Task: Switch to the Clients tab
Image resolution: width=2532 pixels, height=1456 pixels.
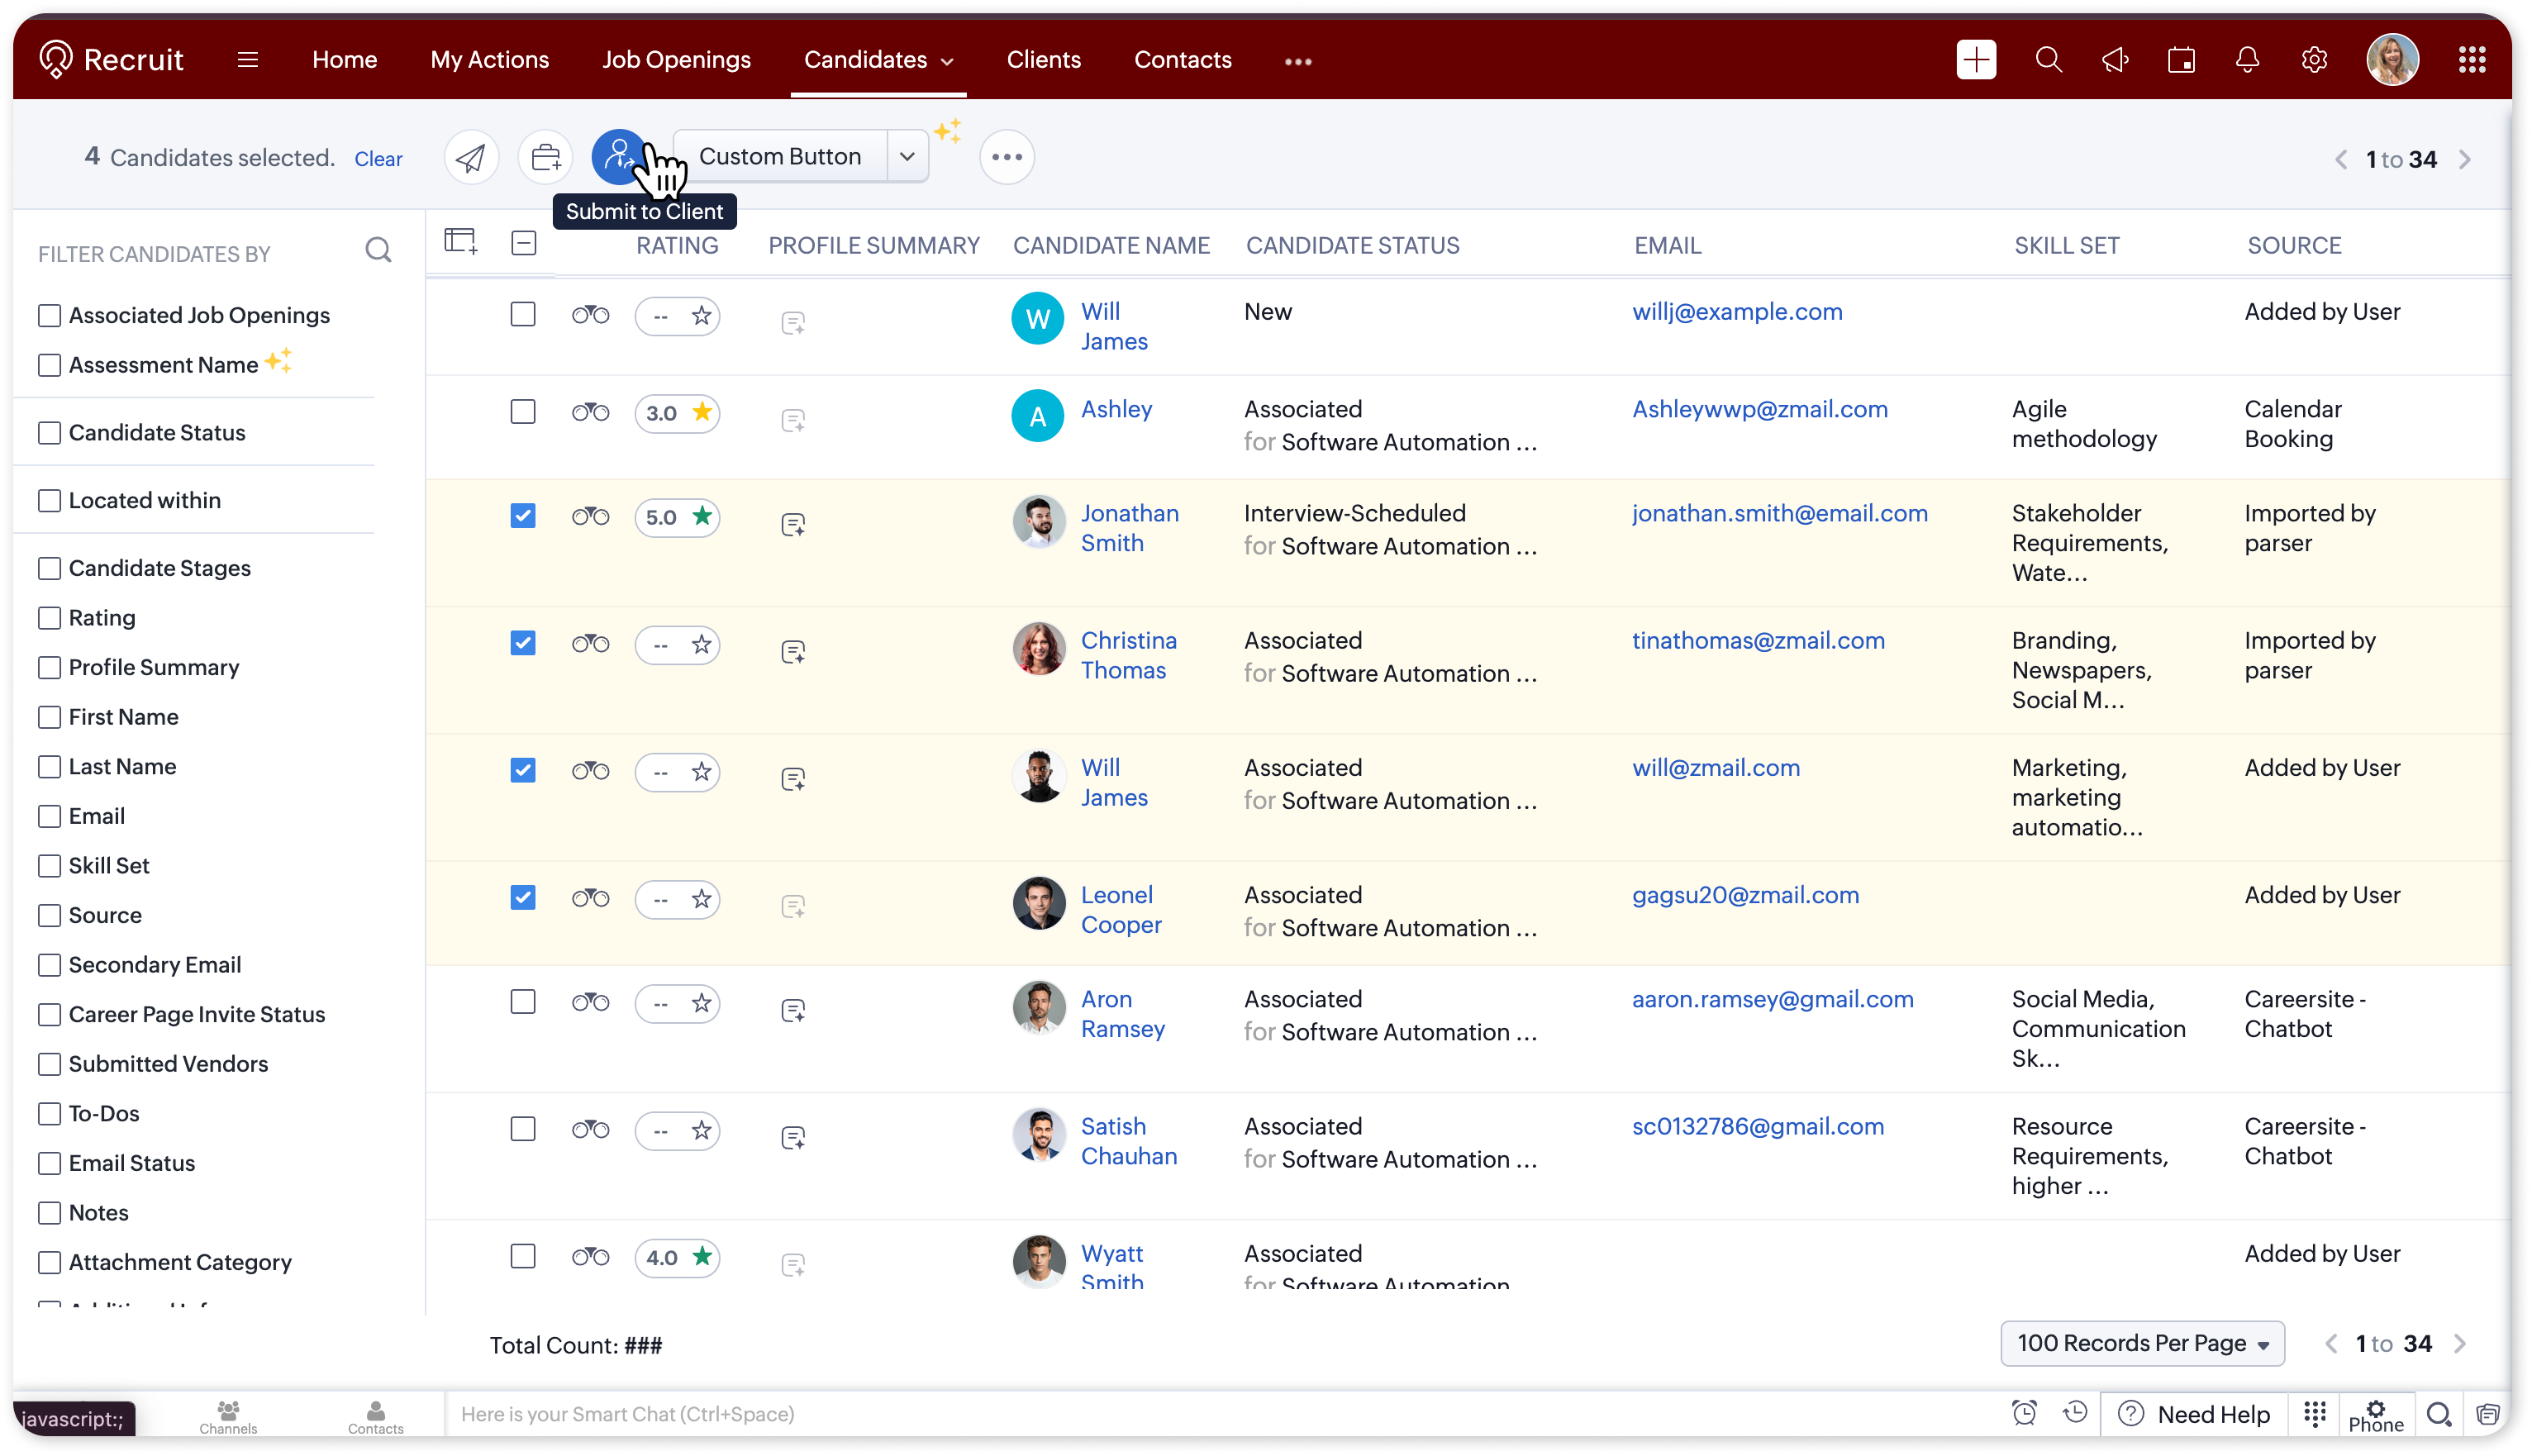Action: pyautogui.click(x=1043, y=60)
